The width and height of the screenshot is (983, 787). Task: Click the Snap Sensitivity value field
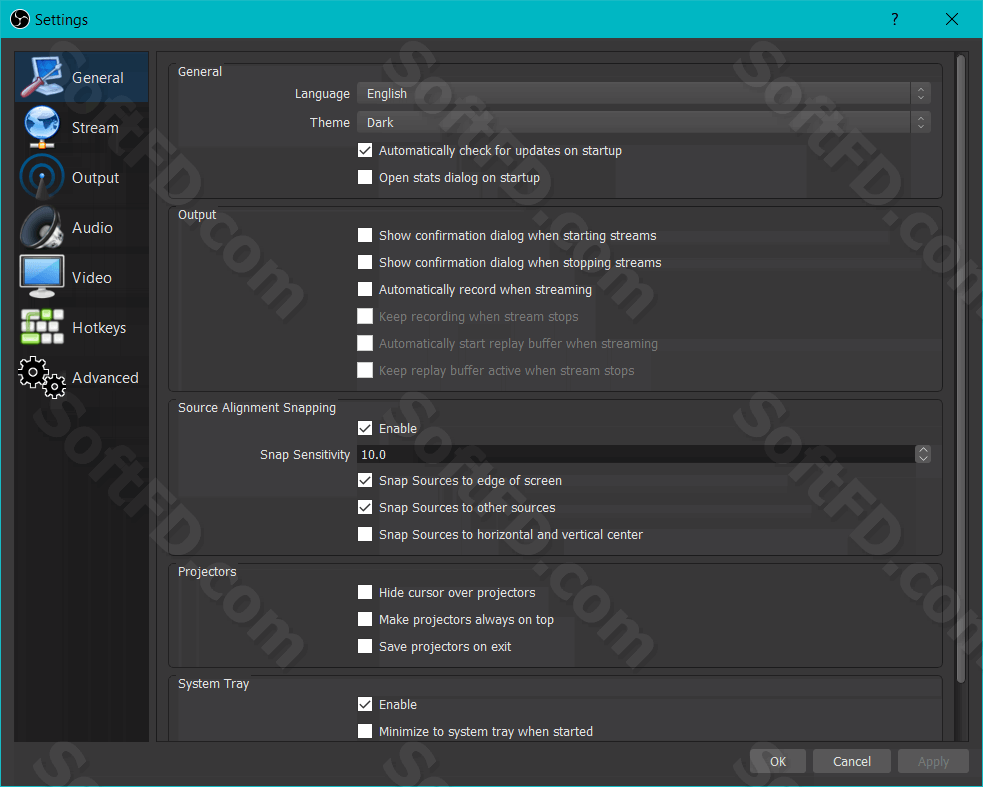636,454
